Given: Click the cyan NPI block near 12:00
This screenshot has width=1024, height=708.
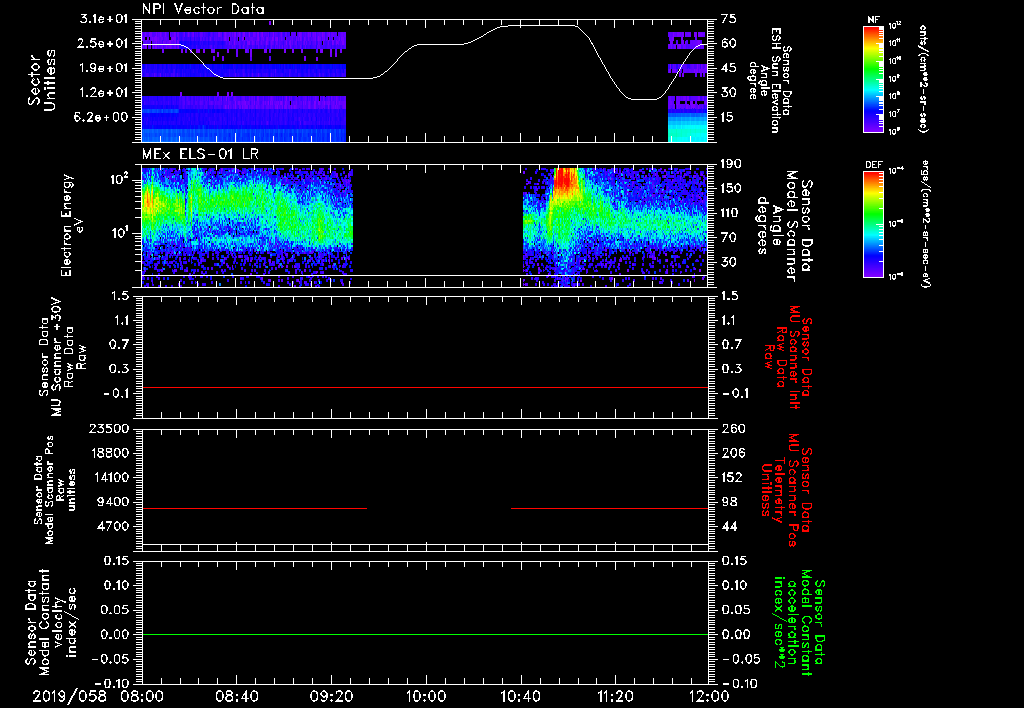Looking at the screenshot, I should pyautogui.click(x=687, y=127).
